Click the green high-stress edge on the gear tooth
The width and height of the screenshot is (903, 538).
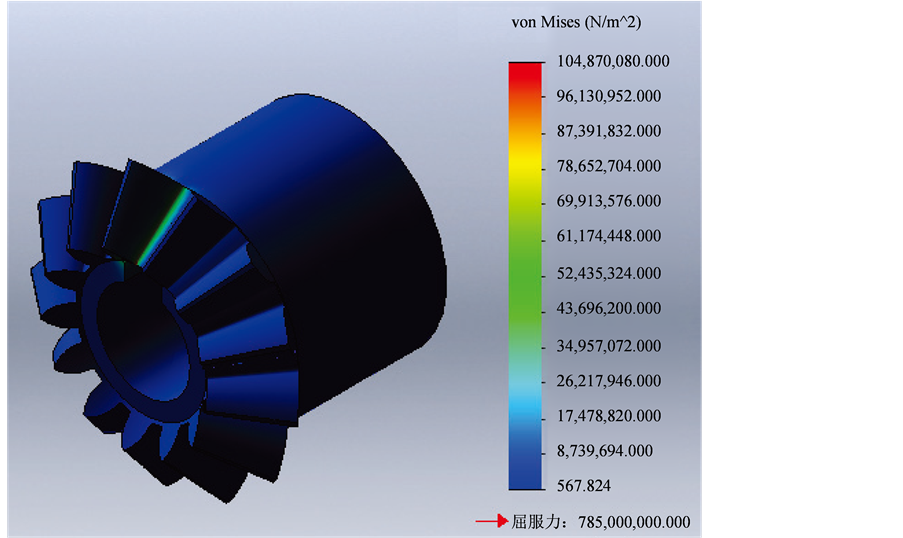click(x=166, y=221)
